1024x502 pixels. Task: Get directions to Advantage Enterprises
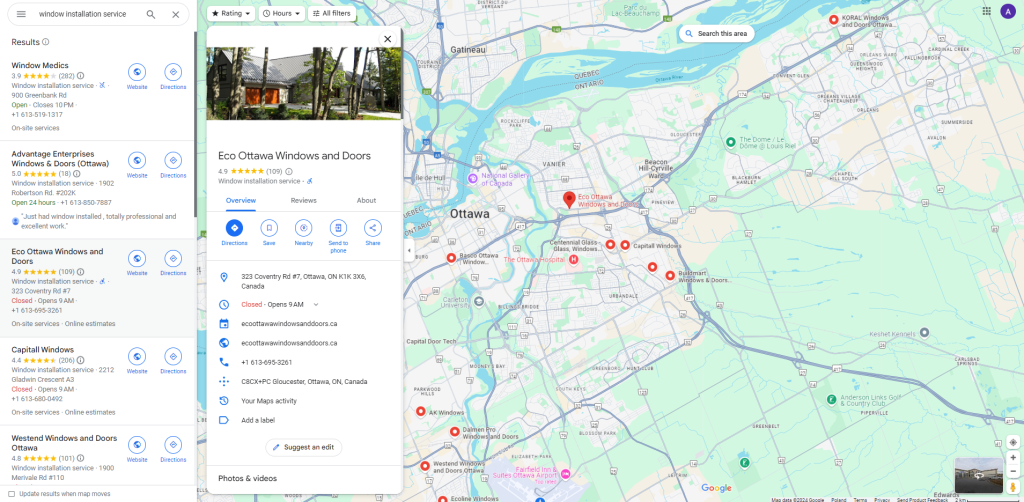[173, 161]
